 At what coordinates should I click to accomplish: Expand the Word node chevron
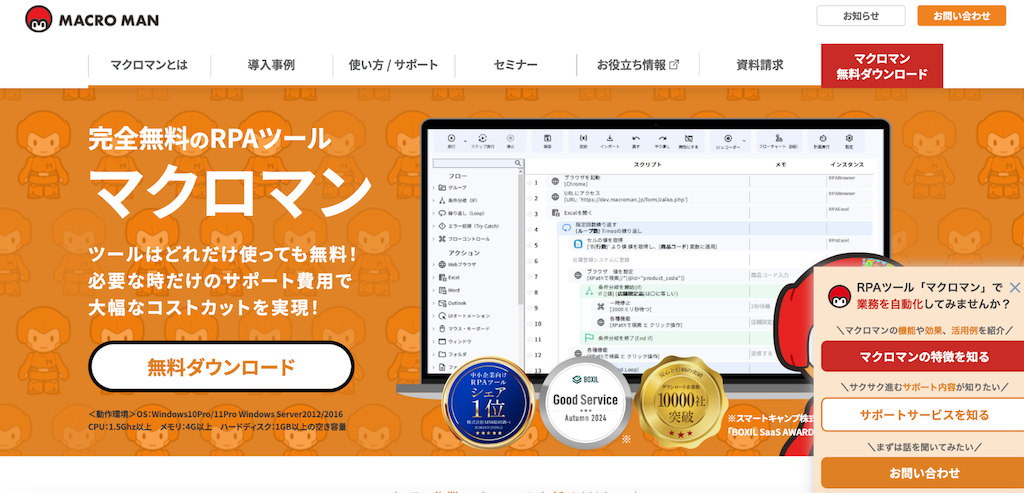pyautogui.click(x=434, y=290)
